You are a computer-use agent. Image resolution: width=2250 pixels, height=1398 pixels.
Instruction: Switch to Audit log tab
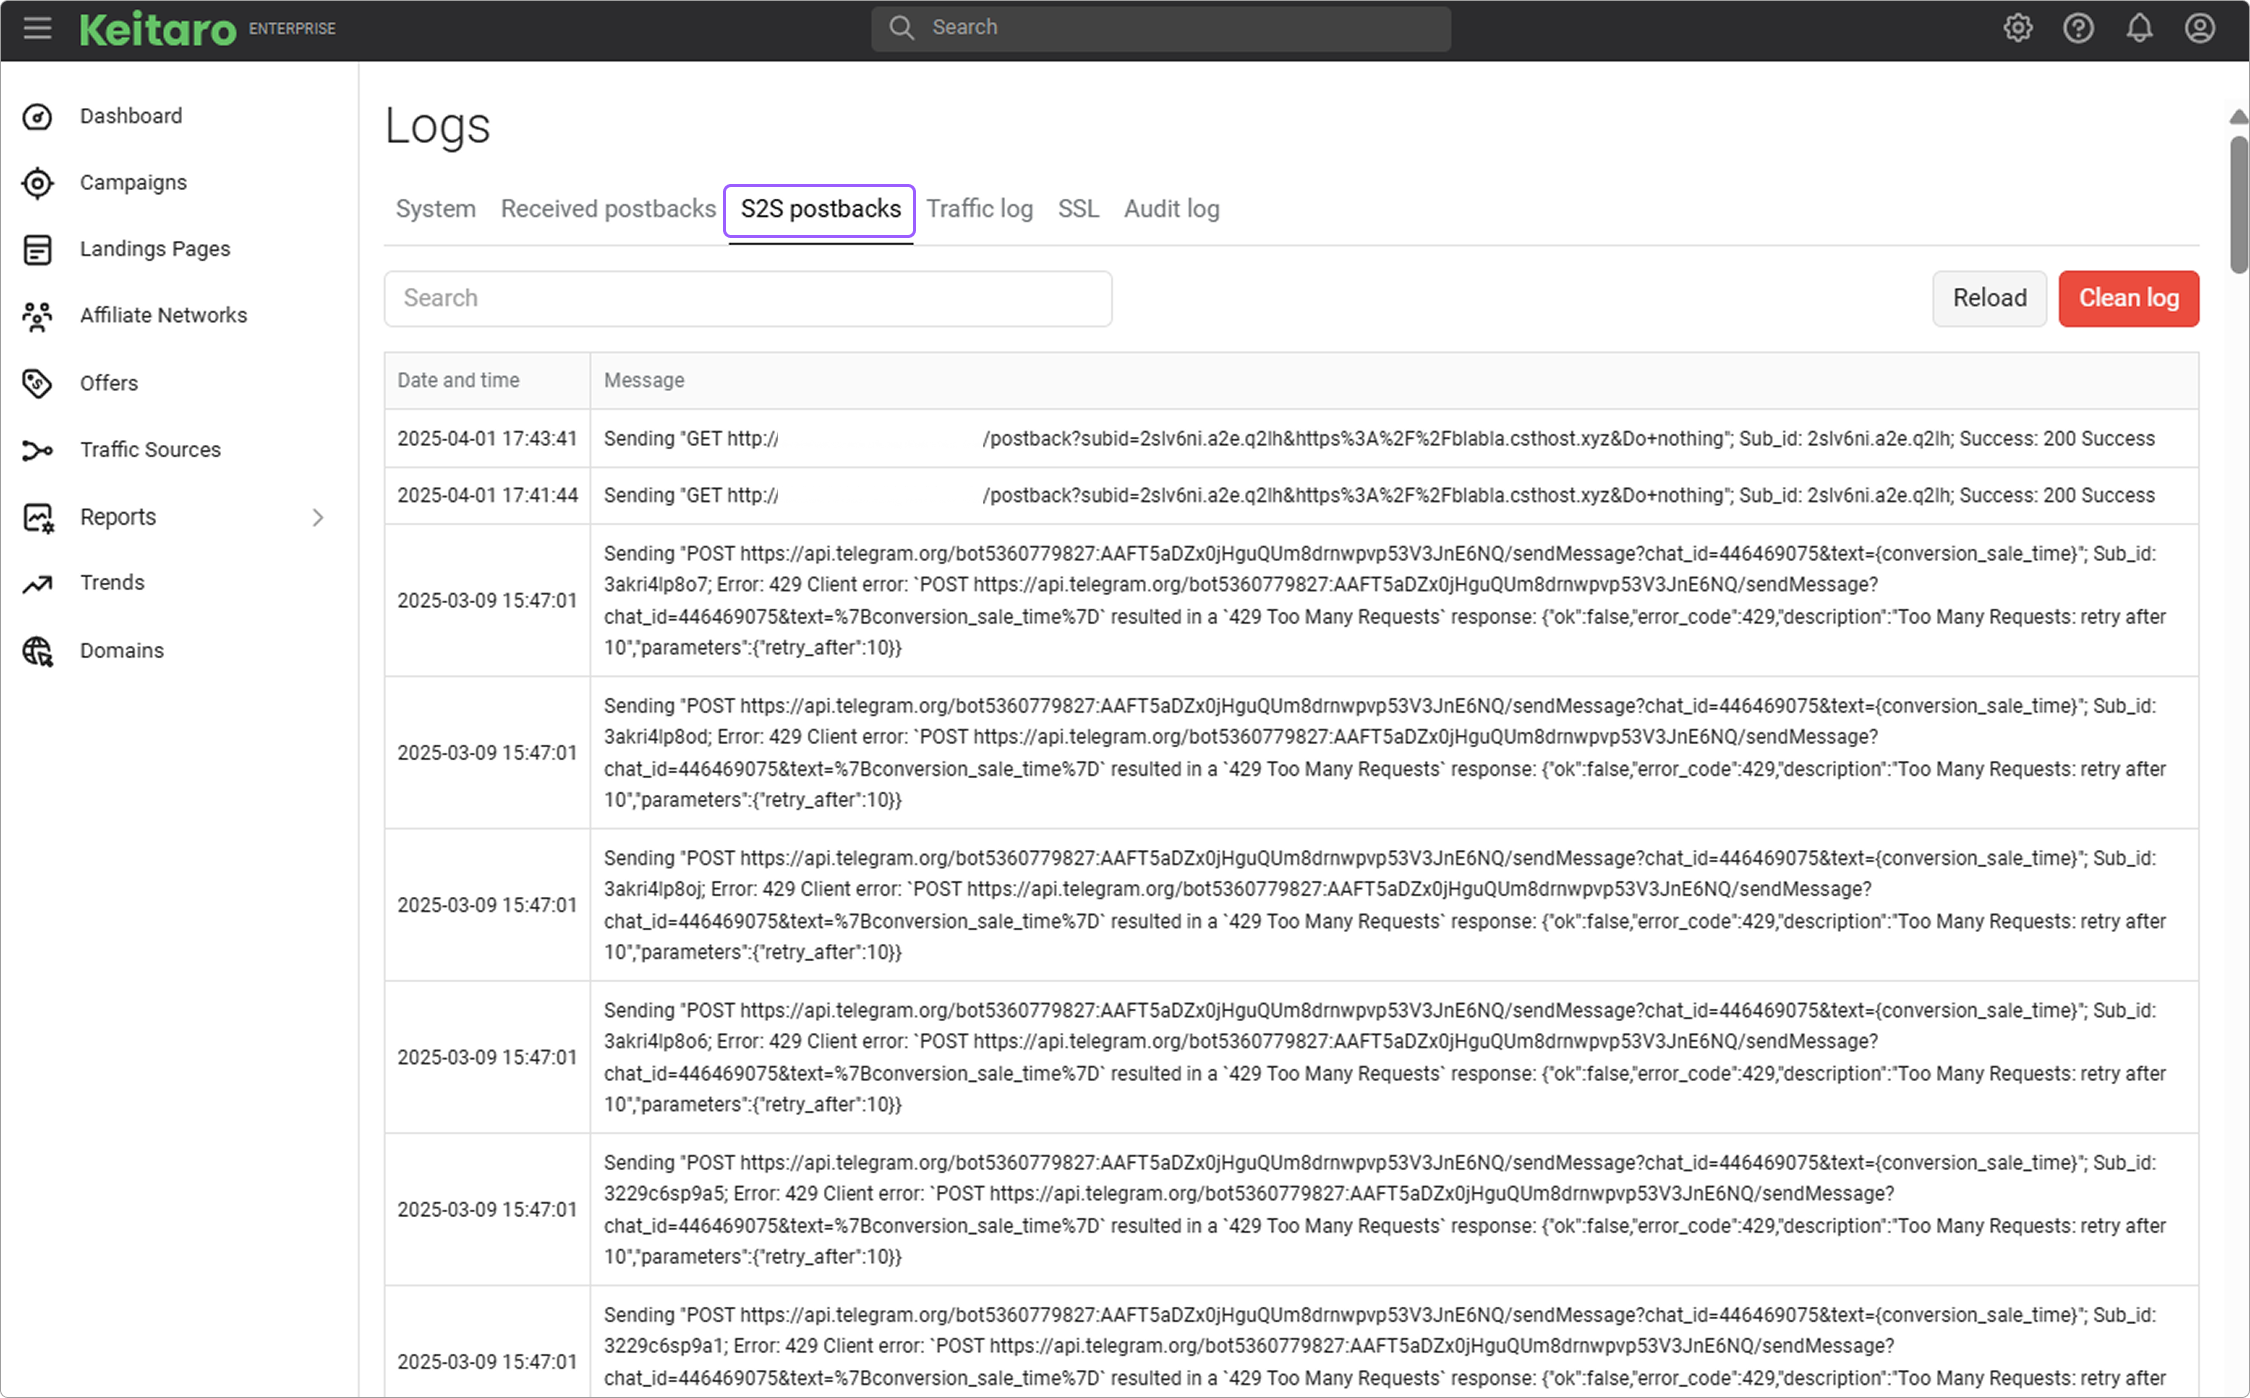(x=1171, y=209)
